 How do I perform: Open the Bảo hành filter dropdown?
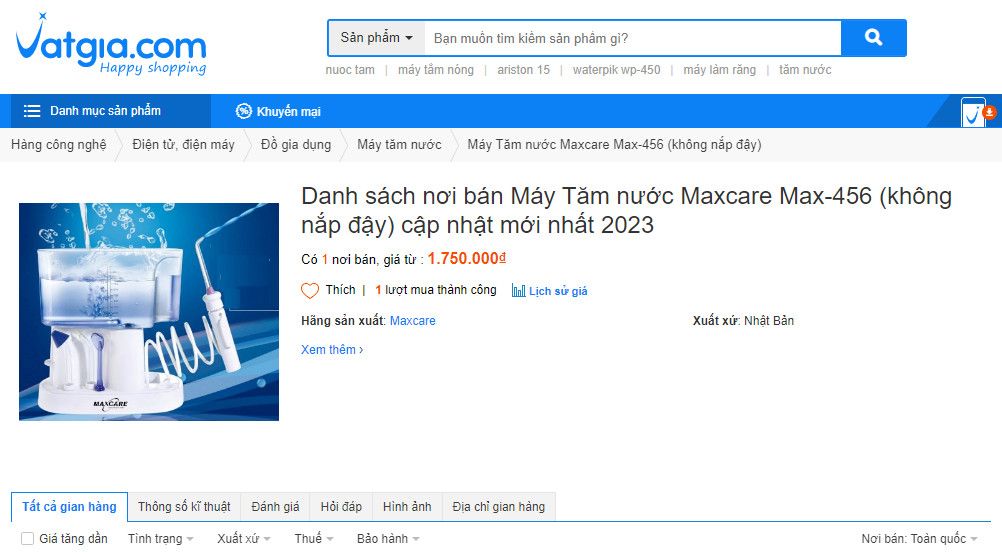pyautogui.click(x=388, y=539)
